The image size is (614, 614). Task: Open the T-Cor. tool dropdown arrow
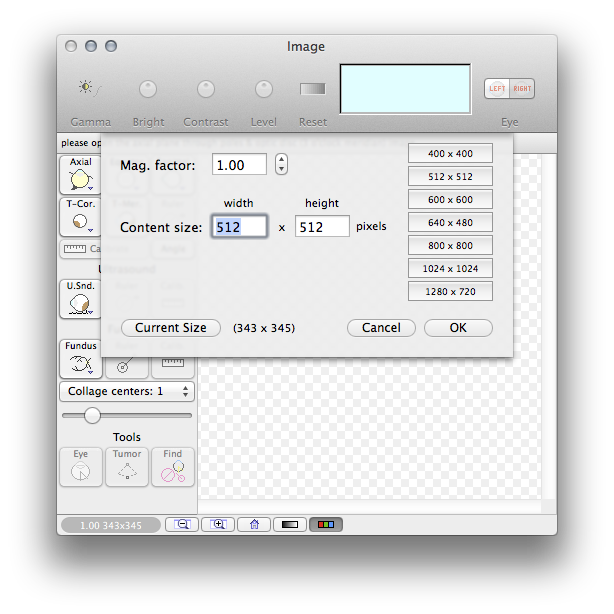point(90,230)
